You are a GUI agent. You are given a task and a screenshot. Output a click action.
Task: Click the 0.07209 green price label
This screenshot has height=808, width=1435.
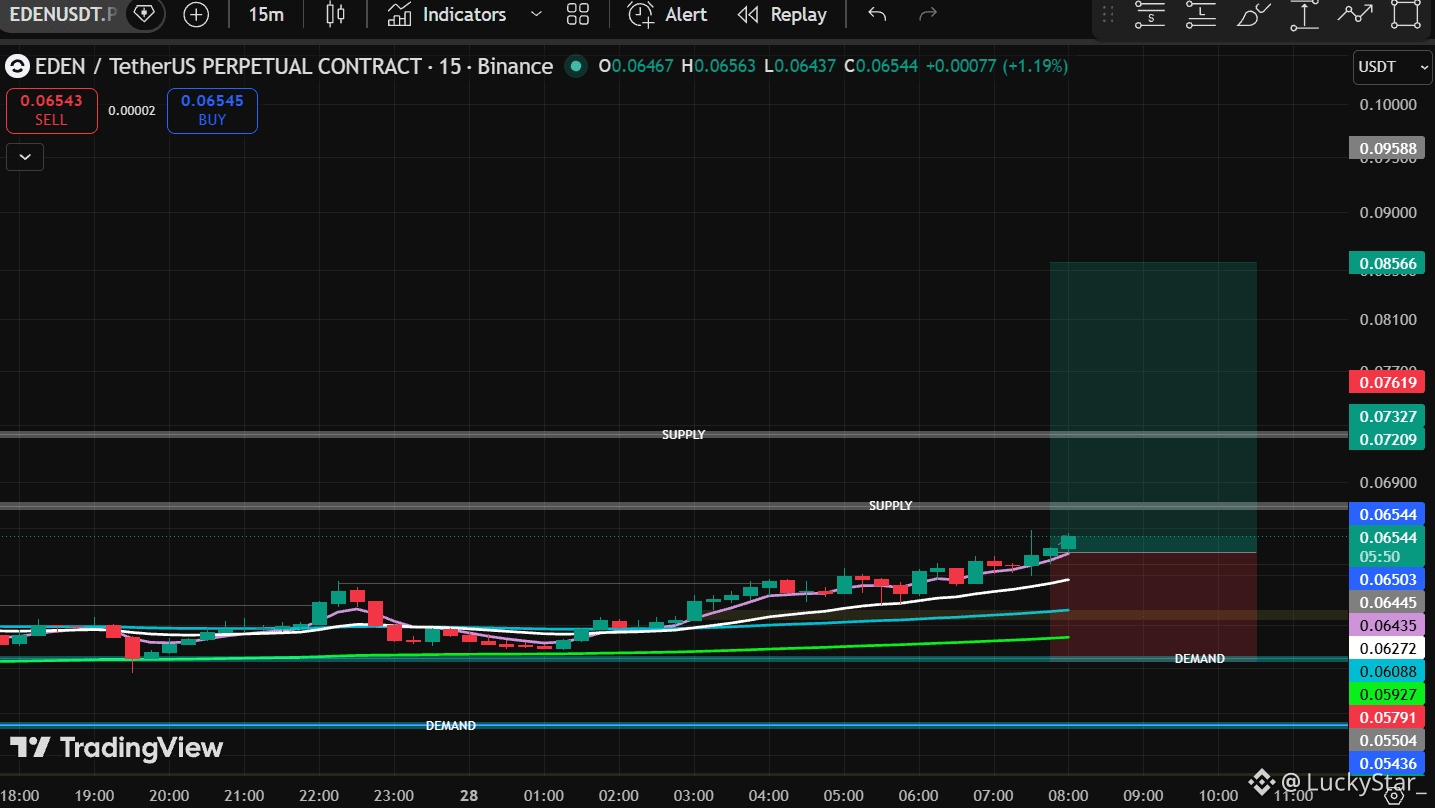click(x=1386, y=440)
